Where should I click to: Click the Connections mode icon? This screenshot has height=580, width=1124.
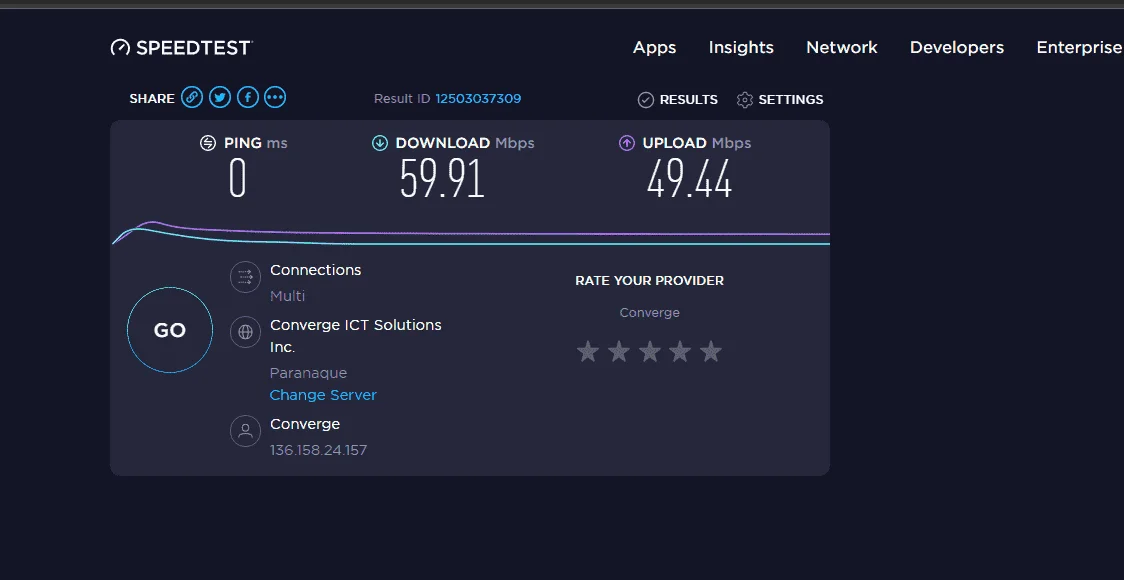[245, 277]
